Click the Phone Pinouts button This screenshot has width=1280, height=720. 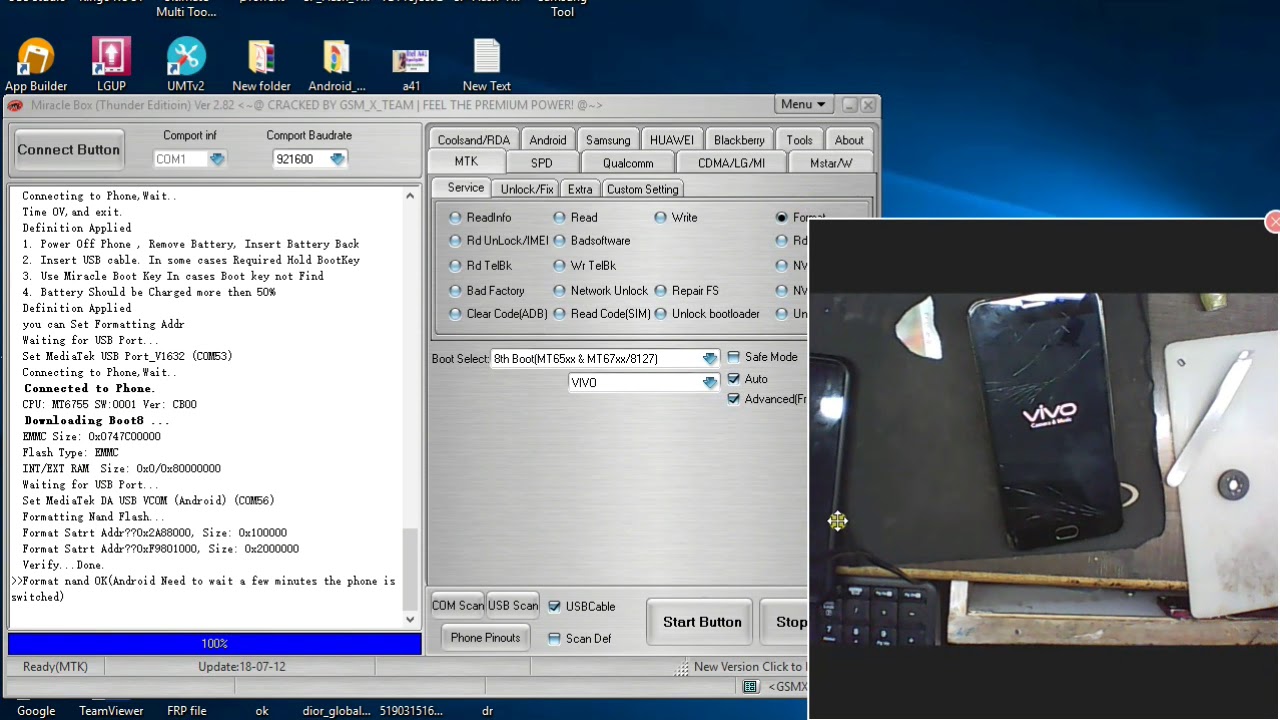tap(486, 637)
